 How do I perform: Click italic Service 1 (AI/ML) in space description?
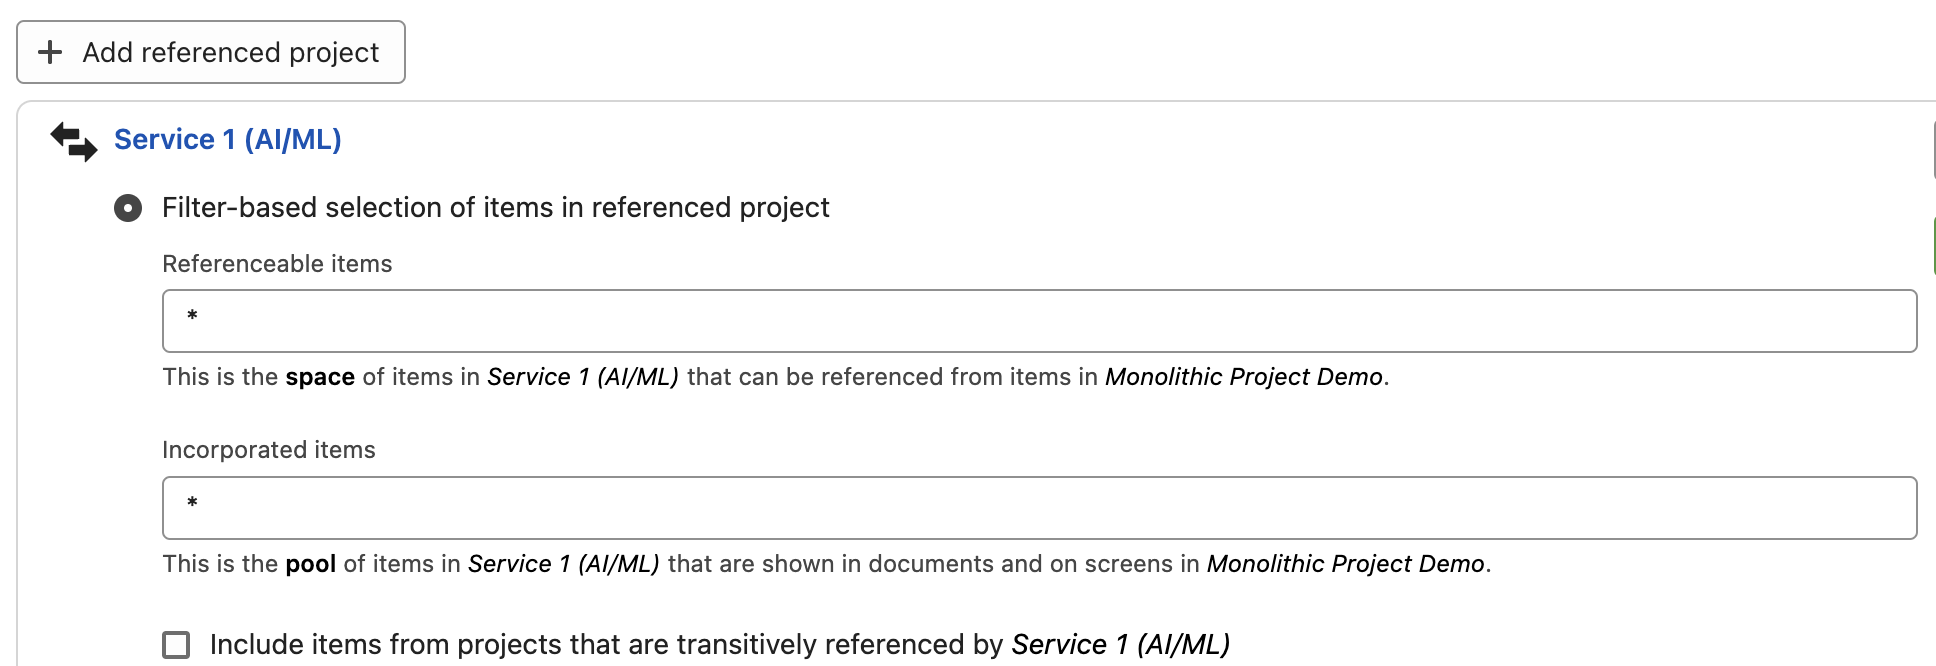[x=583, y=377]
